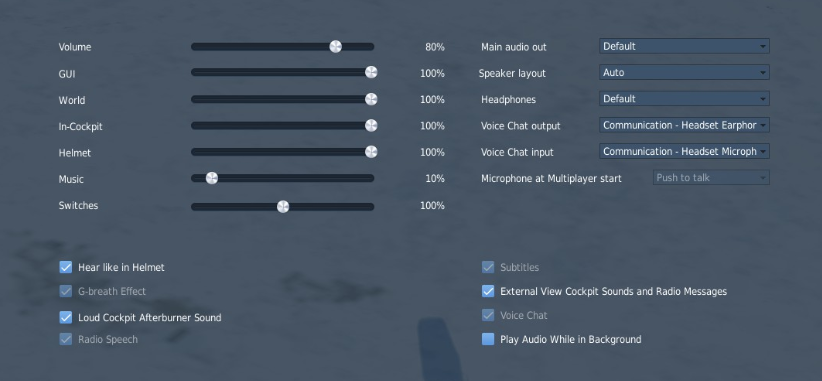The height and width of the screenshot is (381, 822).
Task: Disable Loud Cockpit Afterburner Sound
Action: 66,317
